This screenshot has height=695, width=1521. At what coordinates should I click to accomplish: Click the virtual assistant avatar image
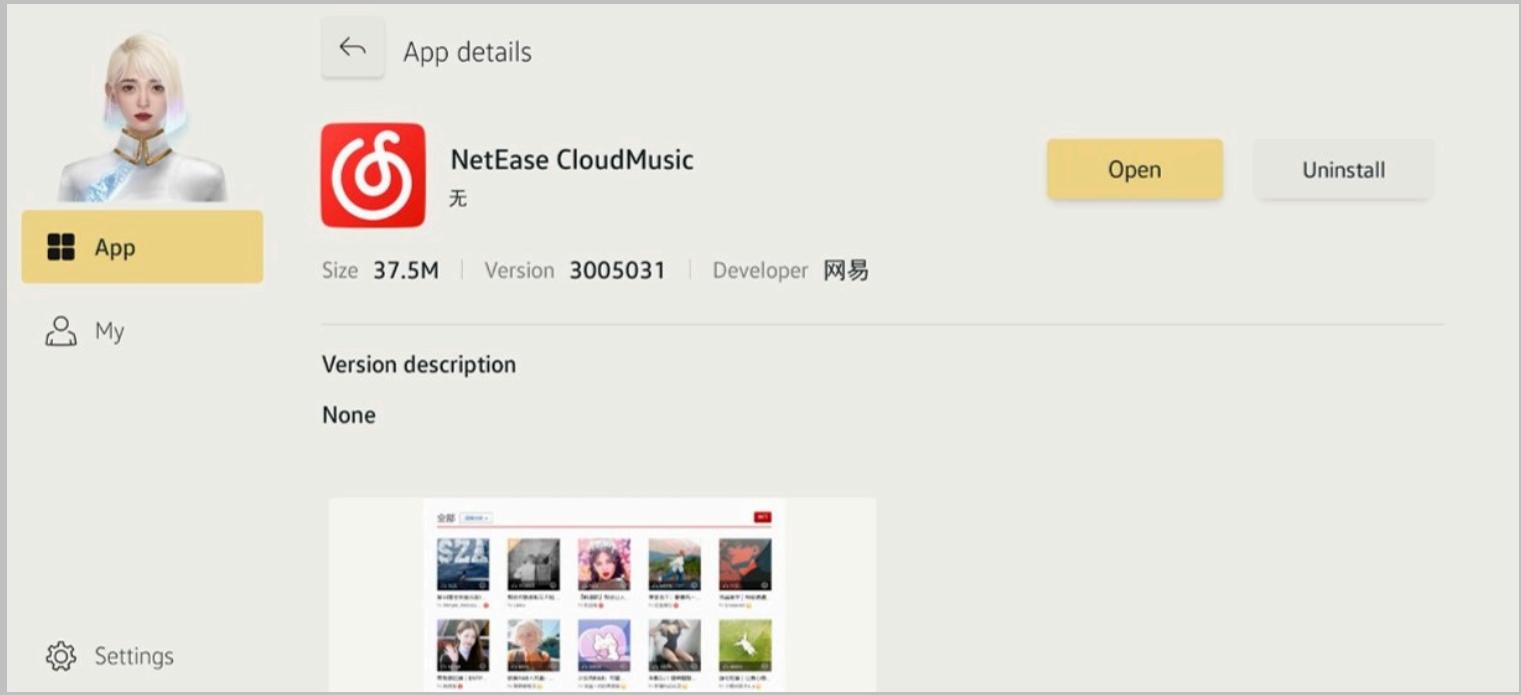tap(142, 116)
